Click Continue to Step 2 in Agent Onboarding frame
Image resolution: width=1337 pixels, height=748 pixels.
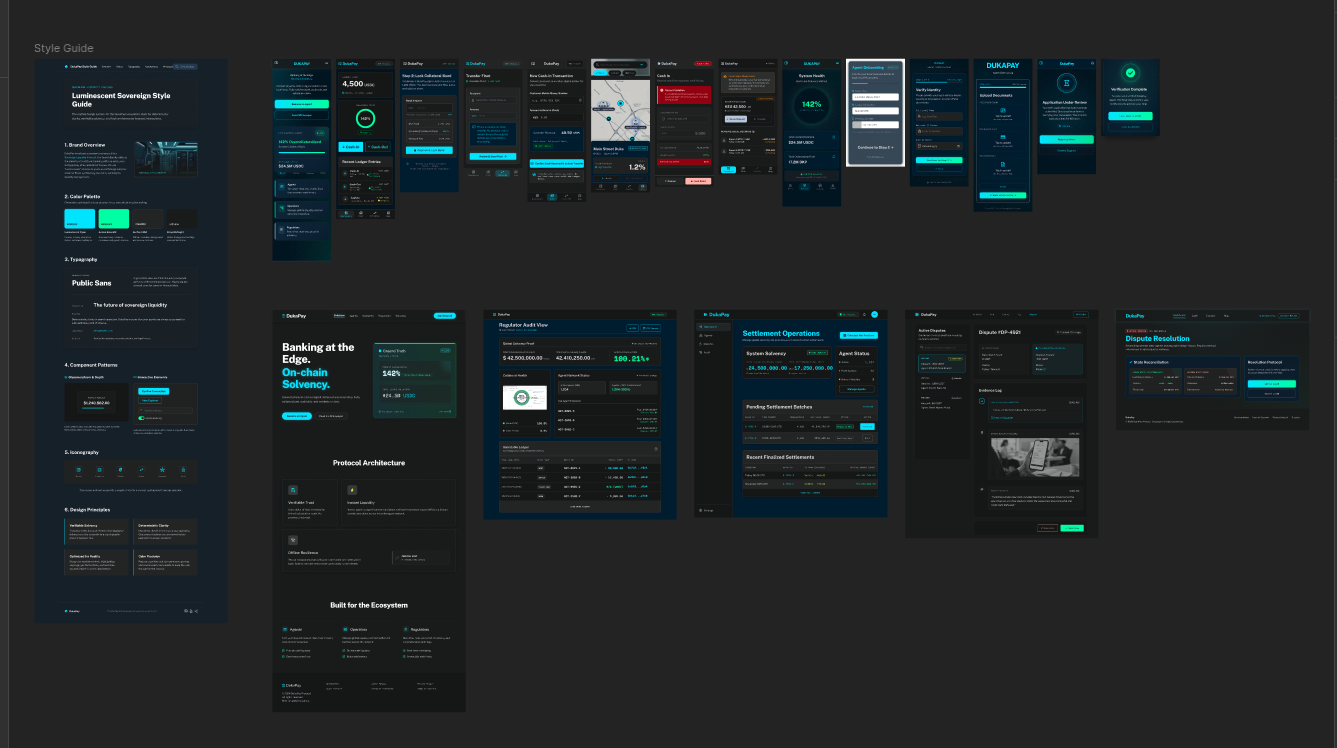(875, 147)
